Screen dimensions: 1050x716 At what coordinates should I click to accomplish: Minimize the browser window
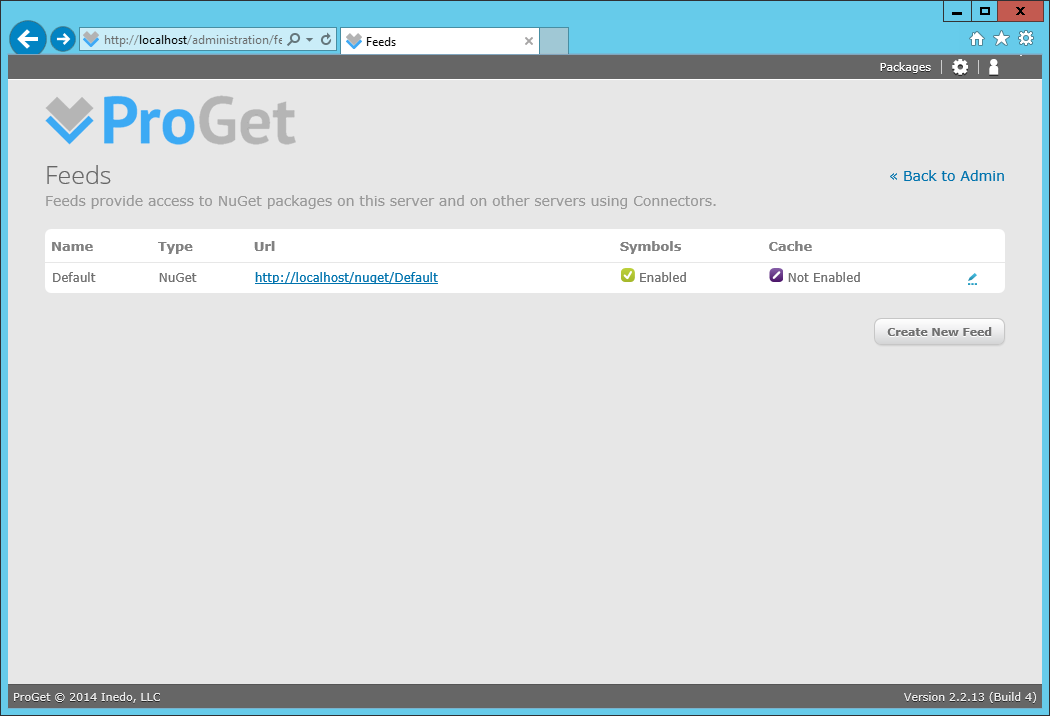pos(957,11)
